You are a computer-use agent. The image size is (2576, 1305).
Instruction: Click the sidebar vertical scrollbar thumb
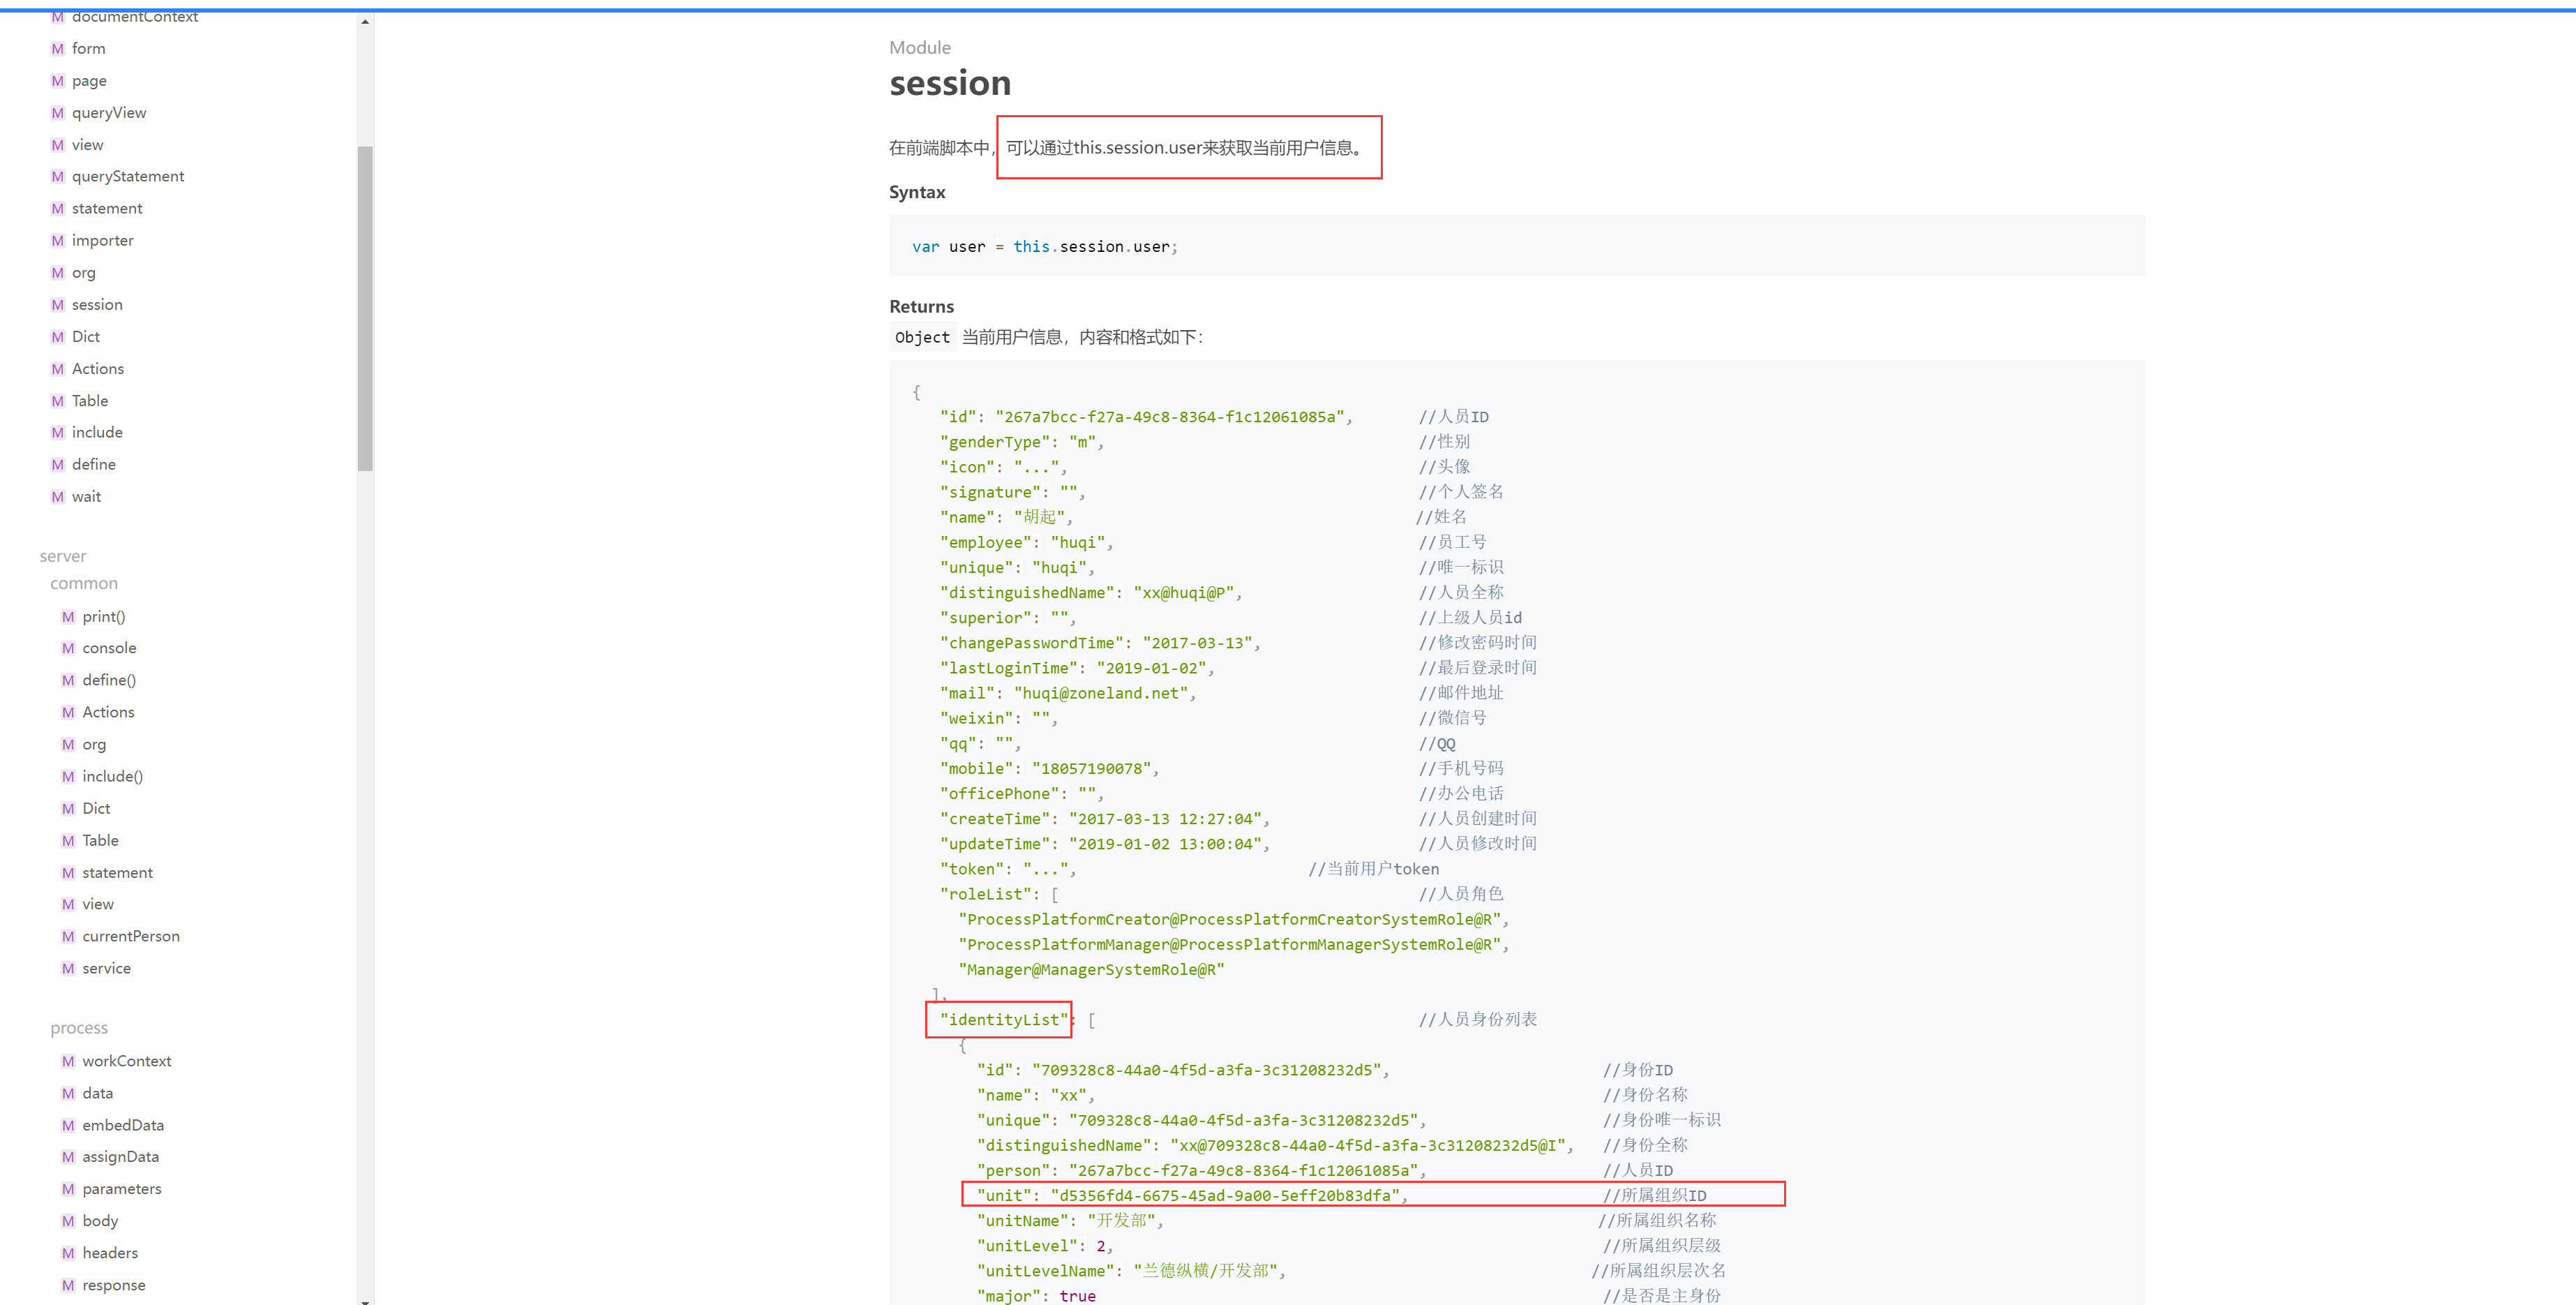tap(365, 308)
